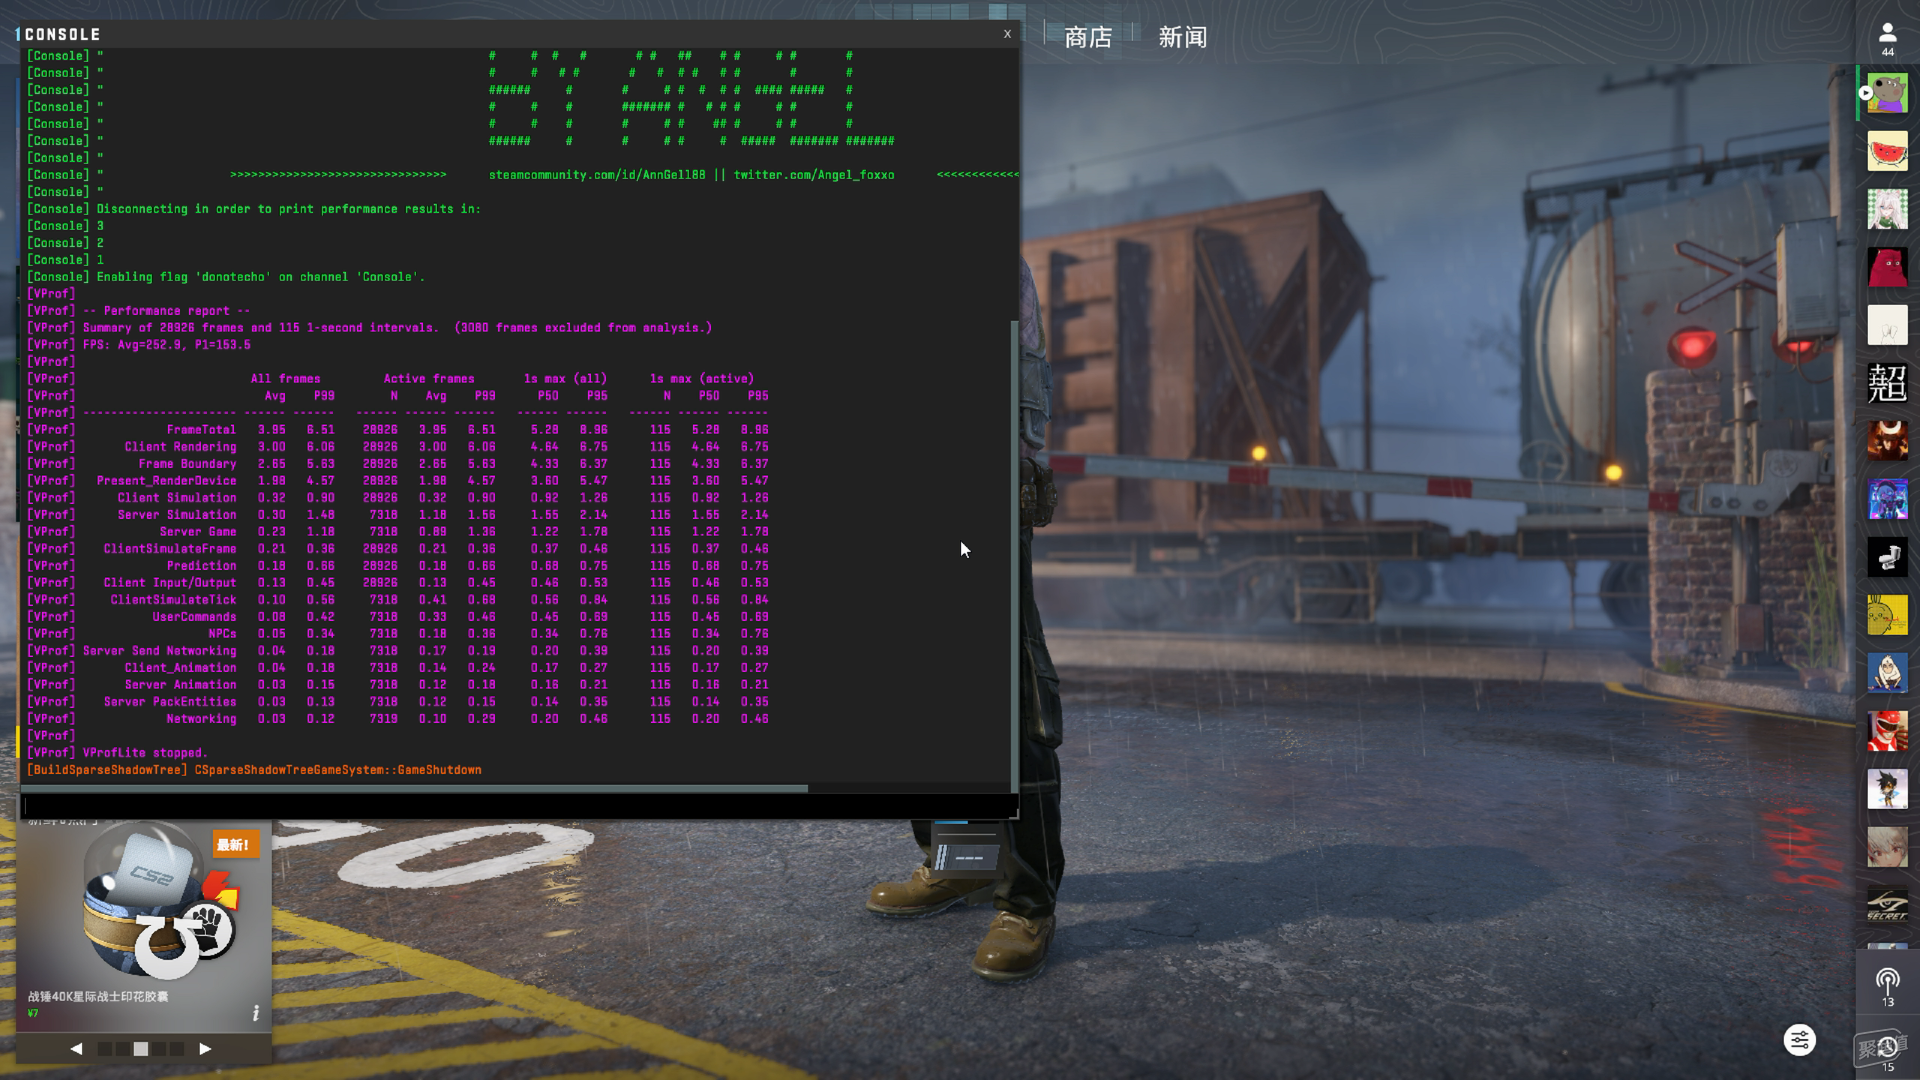Viewport: 1920px width, 1080px height.
Task: Select the highlighted third carousel dot
Action: [x=141, y=1049]
